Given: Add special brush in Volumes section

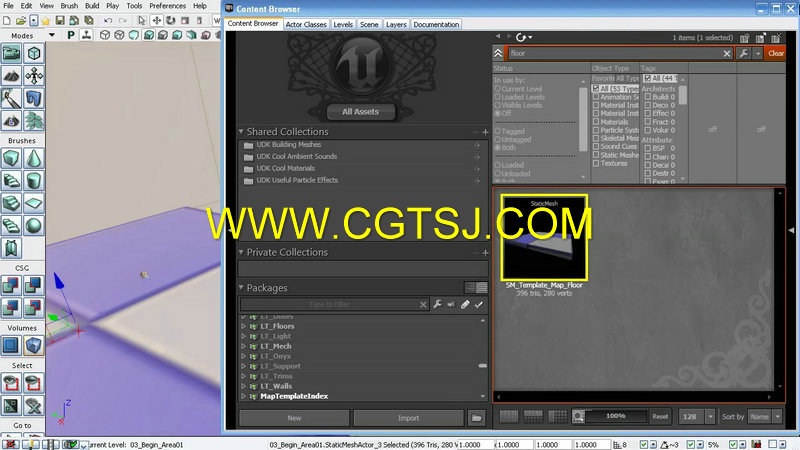Looking at the screenshot, I should tap(11, 345).
